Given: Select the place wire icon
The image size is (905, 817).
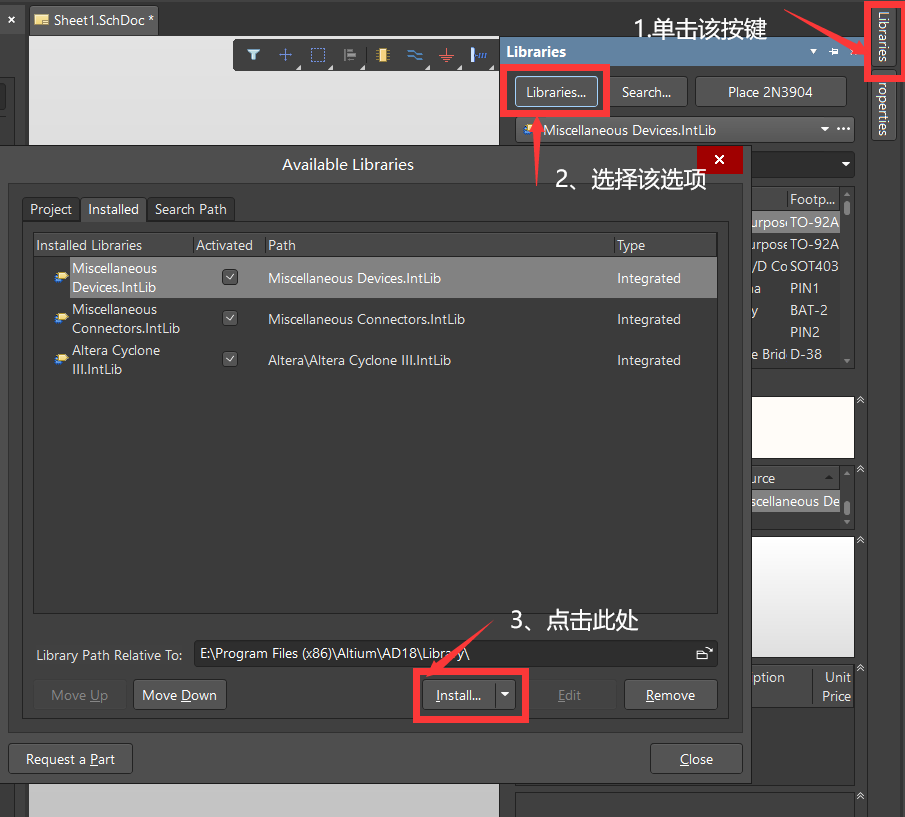Looking at the screenshot, I should [x=414, y=55].
